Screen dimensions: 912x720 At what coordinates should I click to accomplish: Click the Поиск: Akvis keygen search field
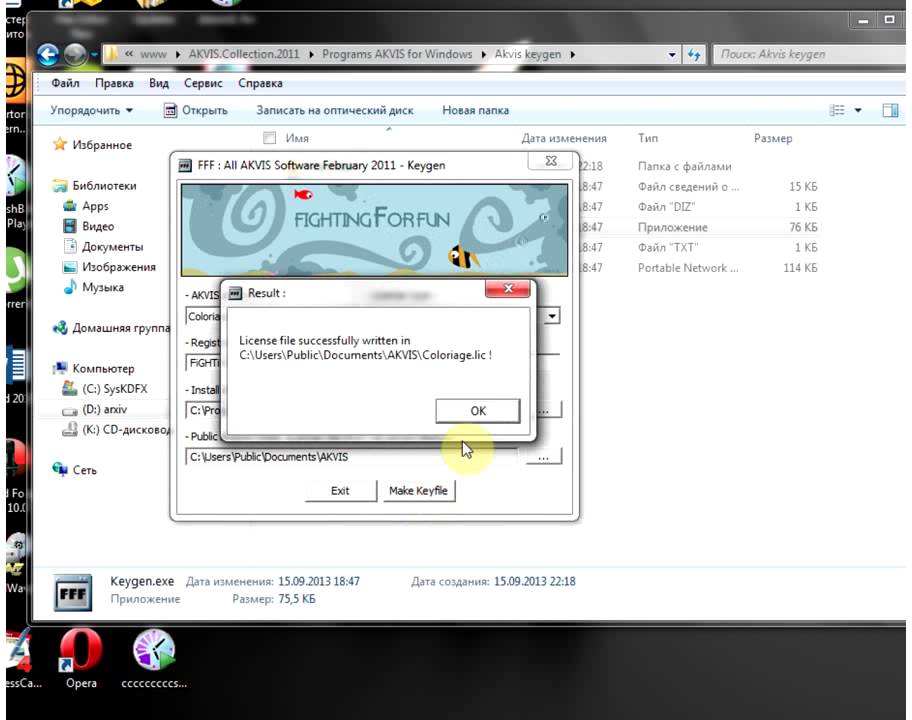pyautogui.click(x=809, y=55)
